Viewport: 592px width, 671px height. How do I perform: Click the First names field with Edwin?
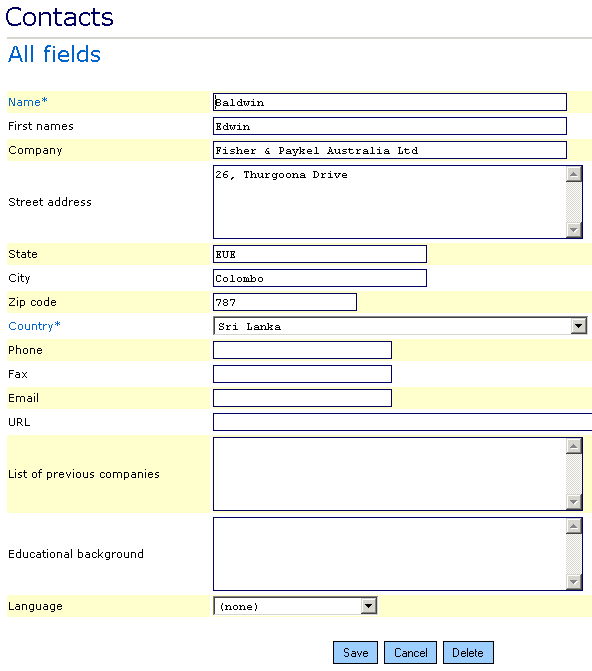390,126
